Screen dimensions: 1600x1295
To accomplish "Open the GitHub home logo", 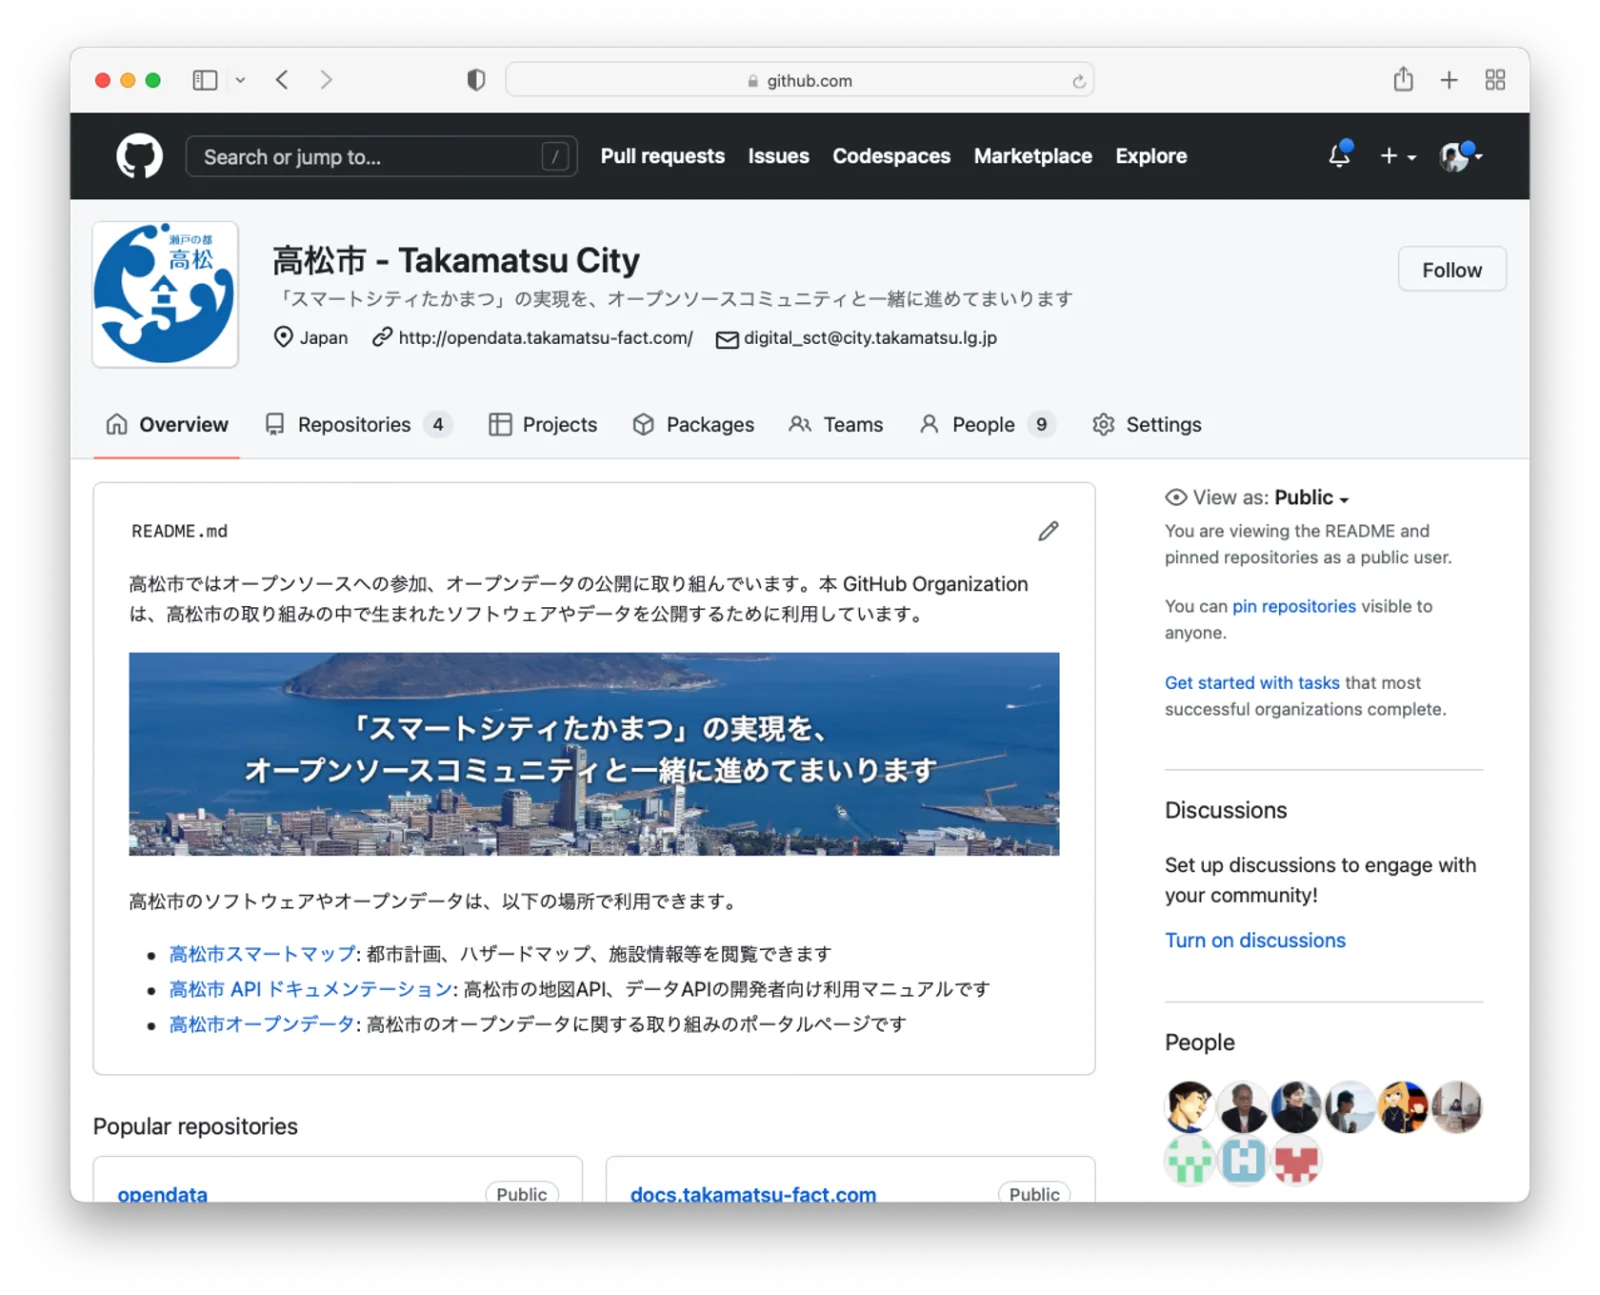I will point(139,156).
